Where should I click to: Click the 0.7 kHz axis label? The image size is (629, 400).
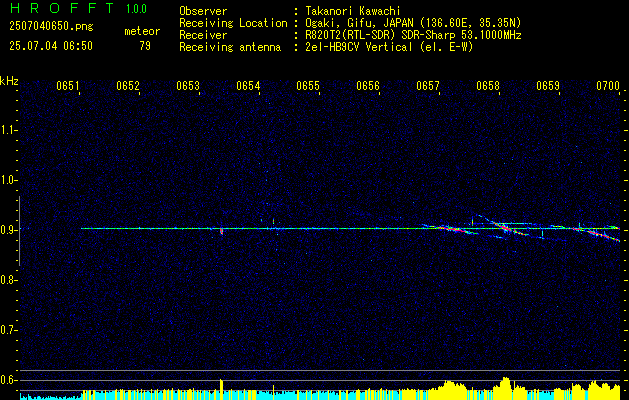pyautogui.click(x=8, y=330)
